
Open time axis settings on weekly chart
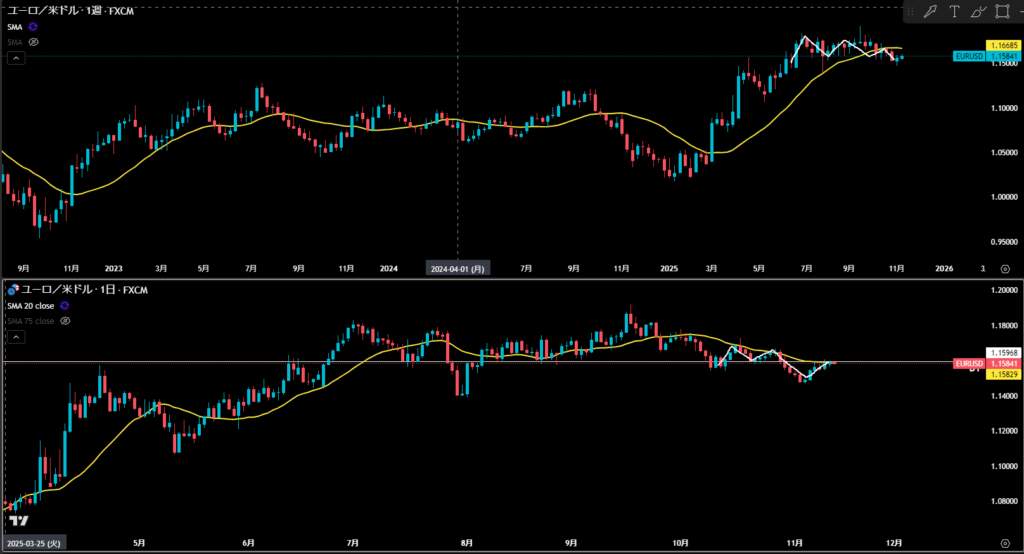(1004, 268)
